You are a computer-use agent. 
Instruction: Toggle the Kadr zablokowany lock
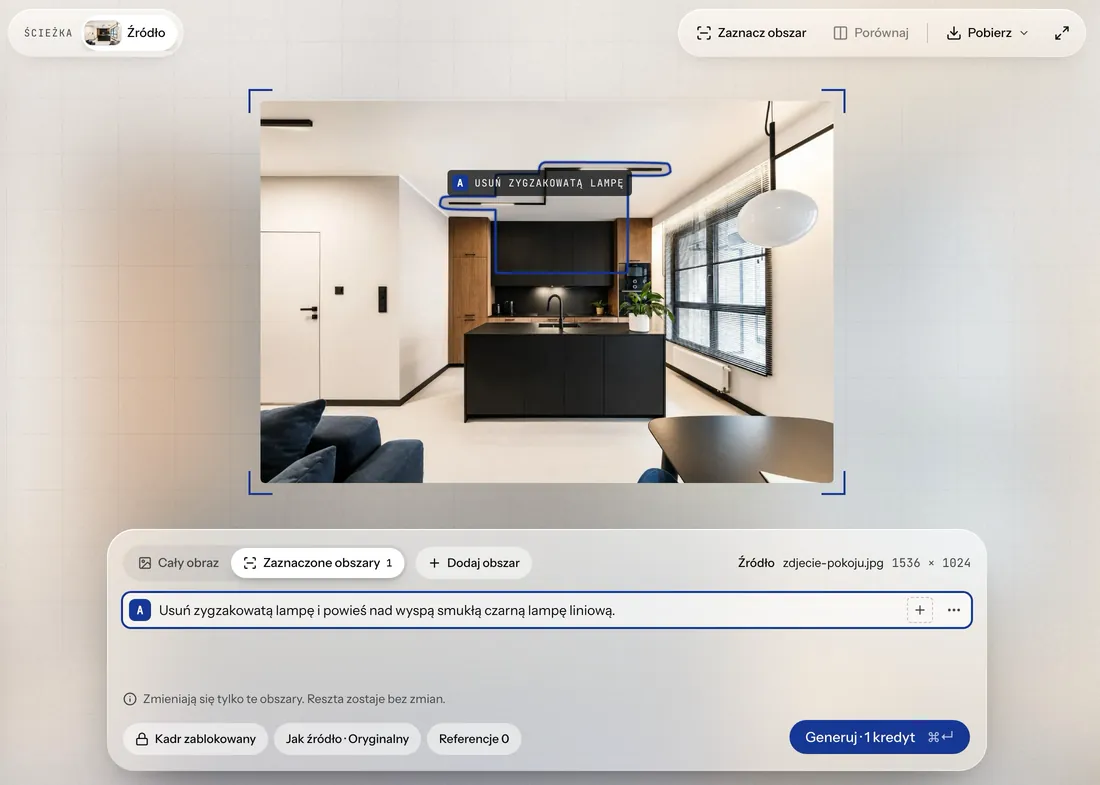click(196, 739)
